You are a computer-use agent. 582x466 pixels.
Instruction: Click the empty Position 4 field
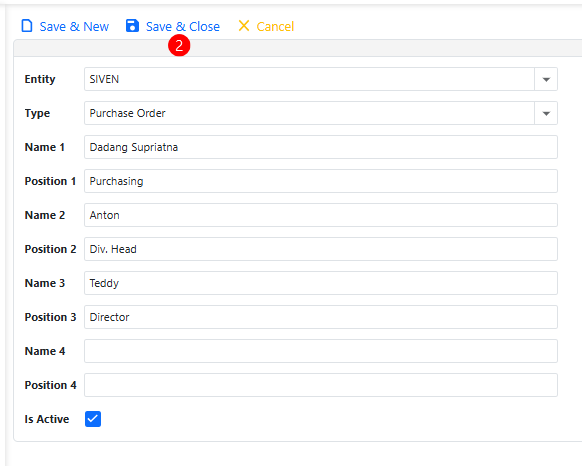coord(321,385)
